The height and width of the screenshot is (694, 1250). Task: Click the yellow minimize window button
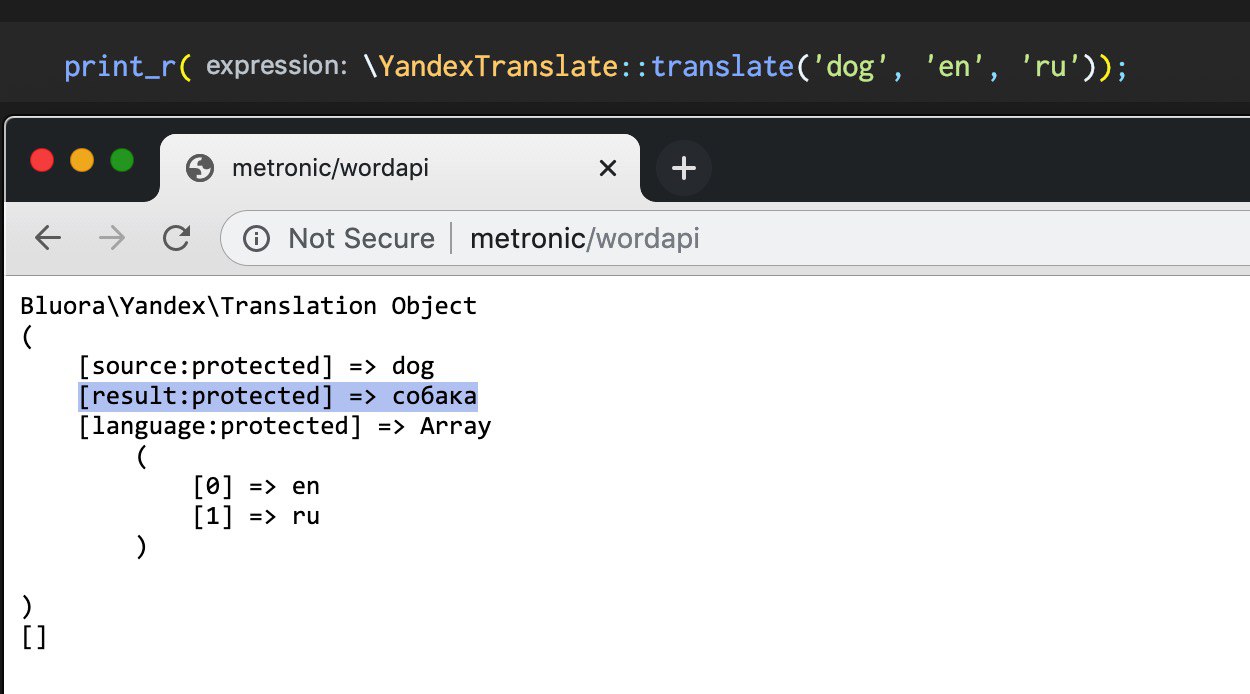pos(82,160)
